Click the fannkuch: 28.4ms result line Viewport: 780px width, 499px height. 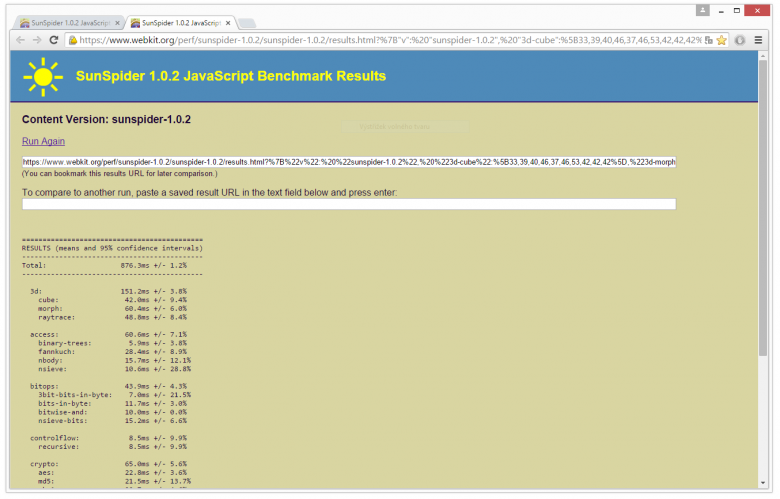(x=112, y=352)
